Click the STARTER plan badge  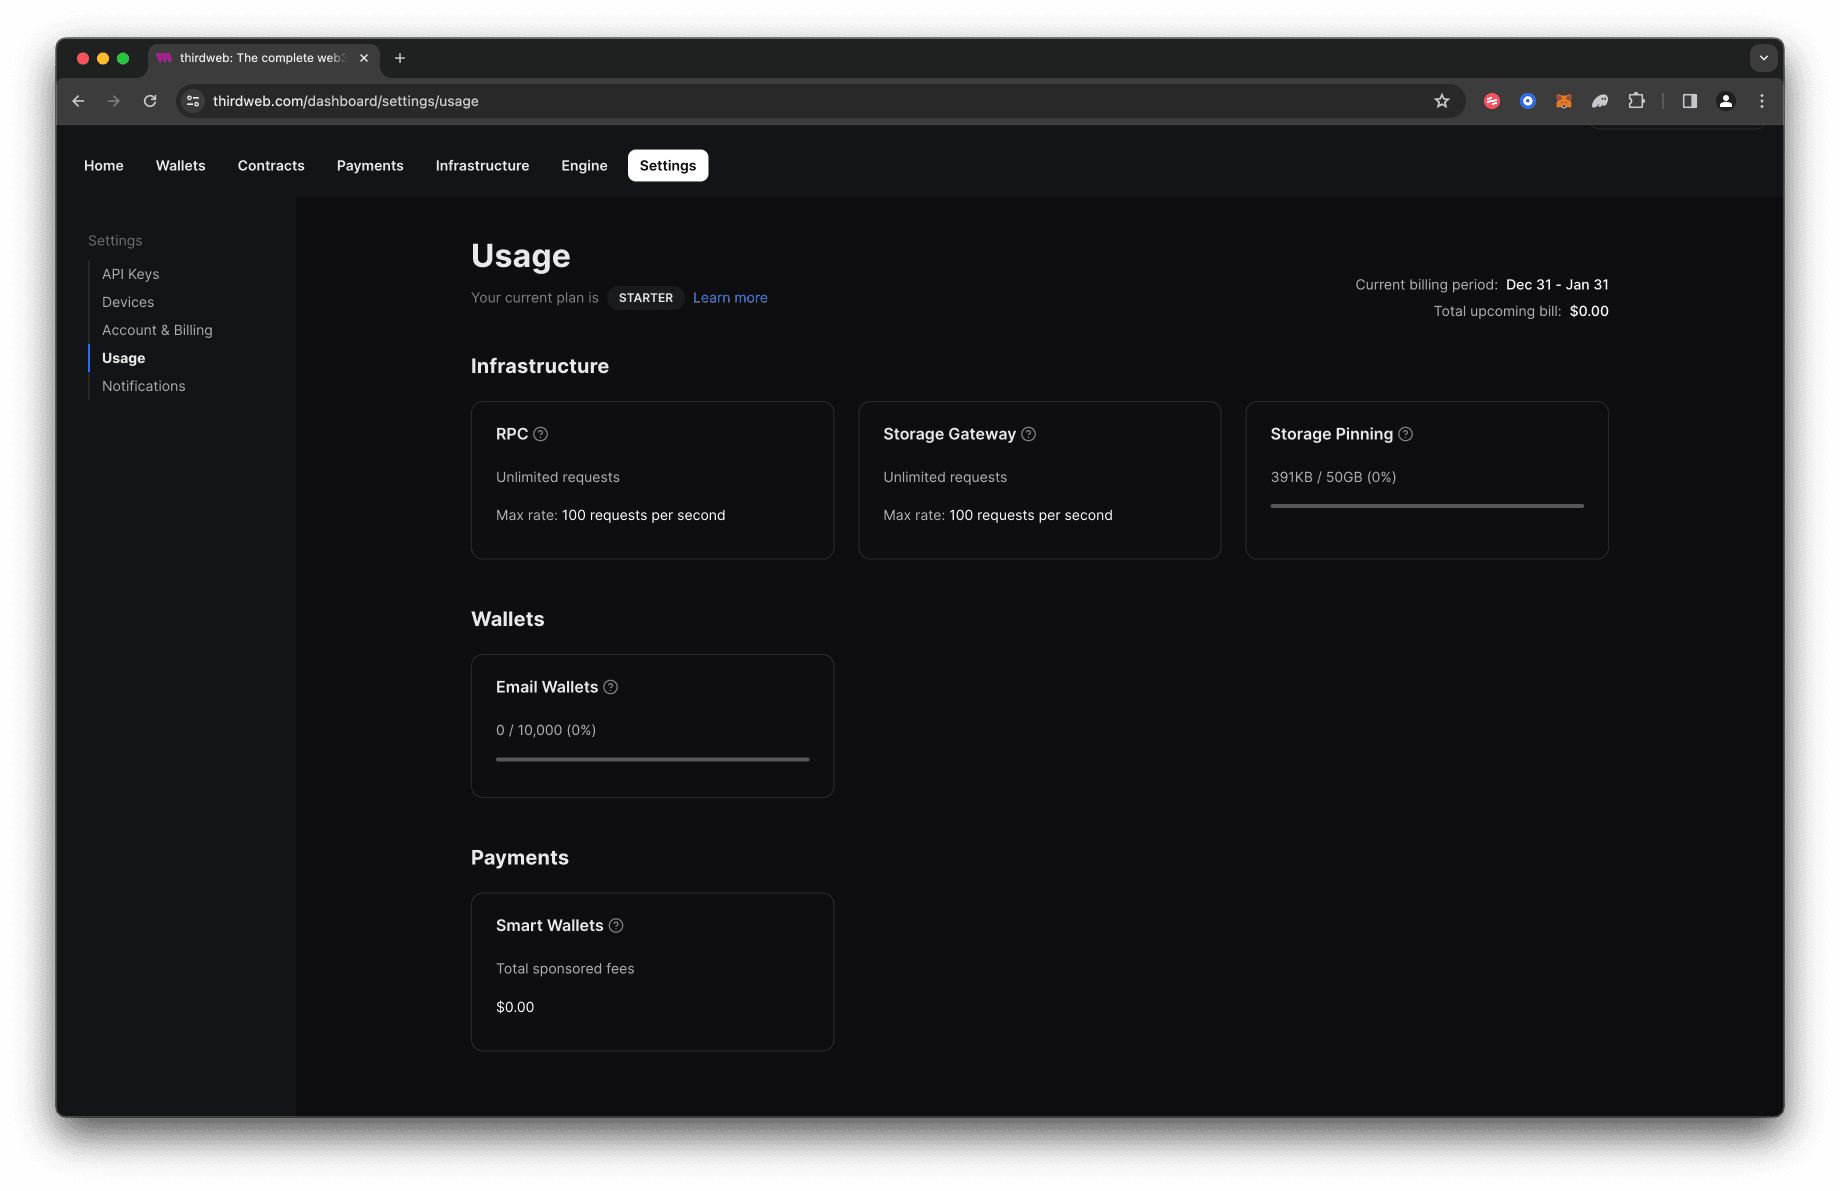tap(646, 298)
